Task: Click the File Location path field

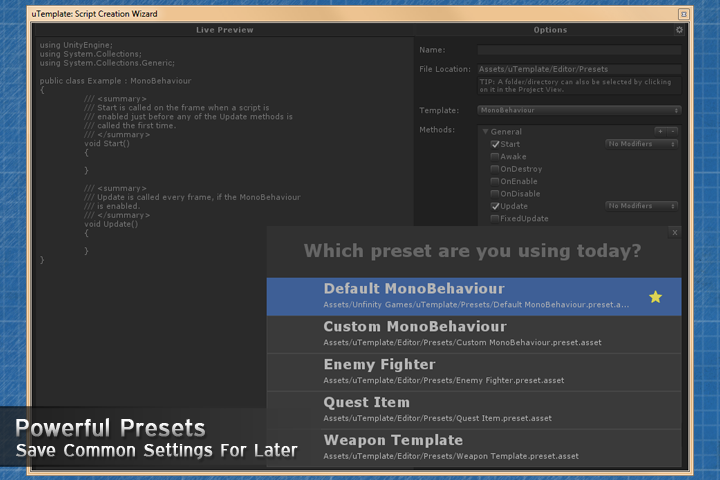Action: (579, 69)
